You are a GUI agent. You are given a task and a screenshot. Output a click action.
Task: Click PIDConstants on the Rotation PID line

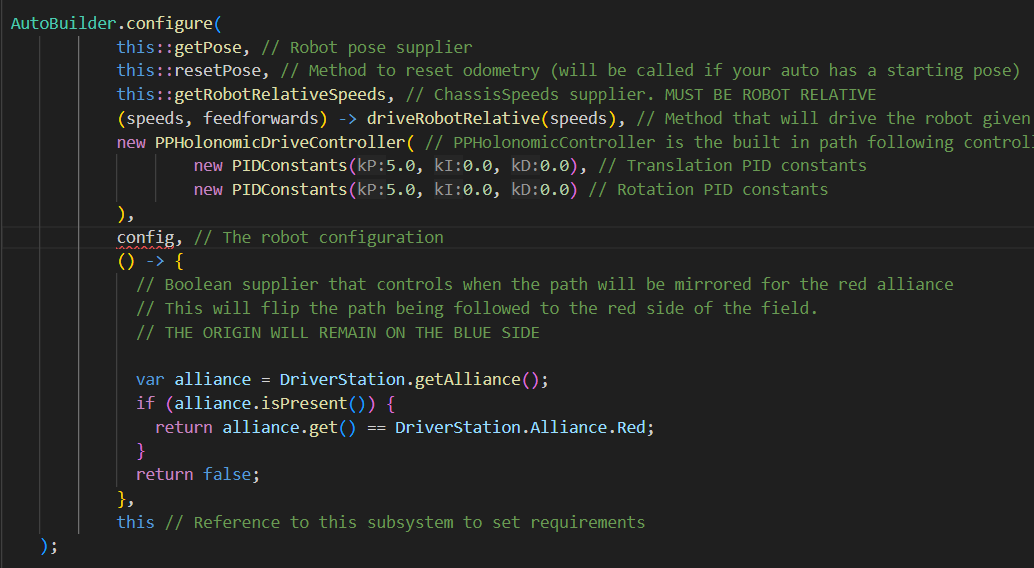click(x=289, y=189)
